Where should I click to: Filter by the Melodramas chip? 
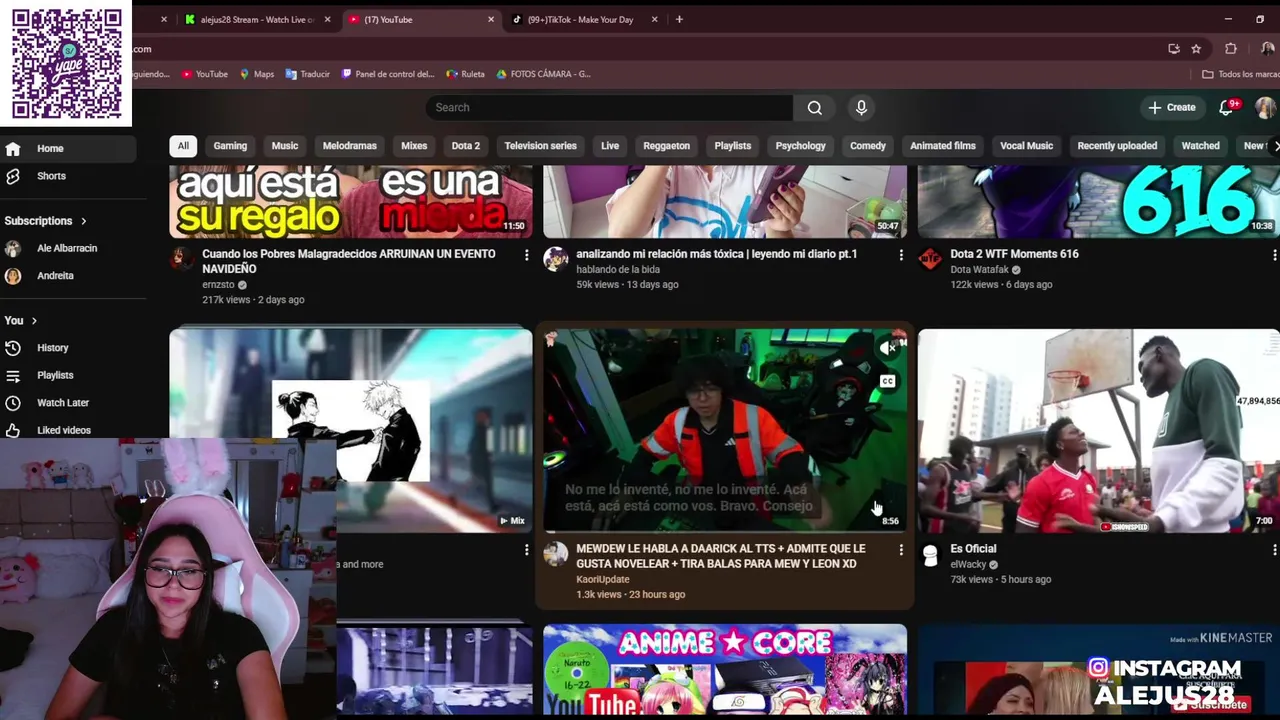[350, 146]
